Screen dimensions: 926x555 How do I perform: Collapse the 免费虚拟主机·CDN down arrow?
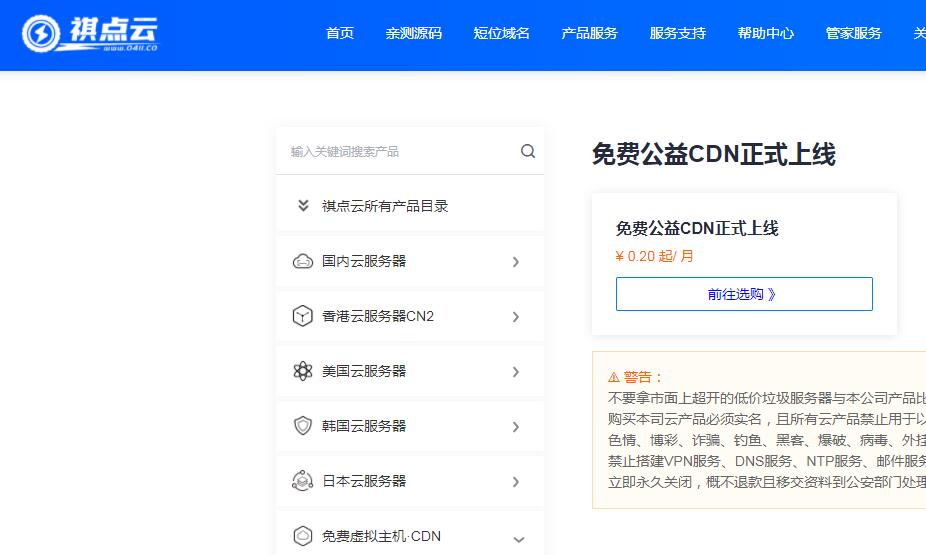point(519,539)
